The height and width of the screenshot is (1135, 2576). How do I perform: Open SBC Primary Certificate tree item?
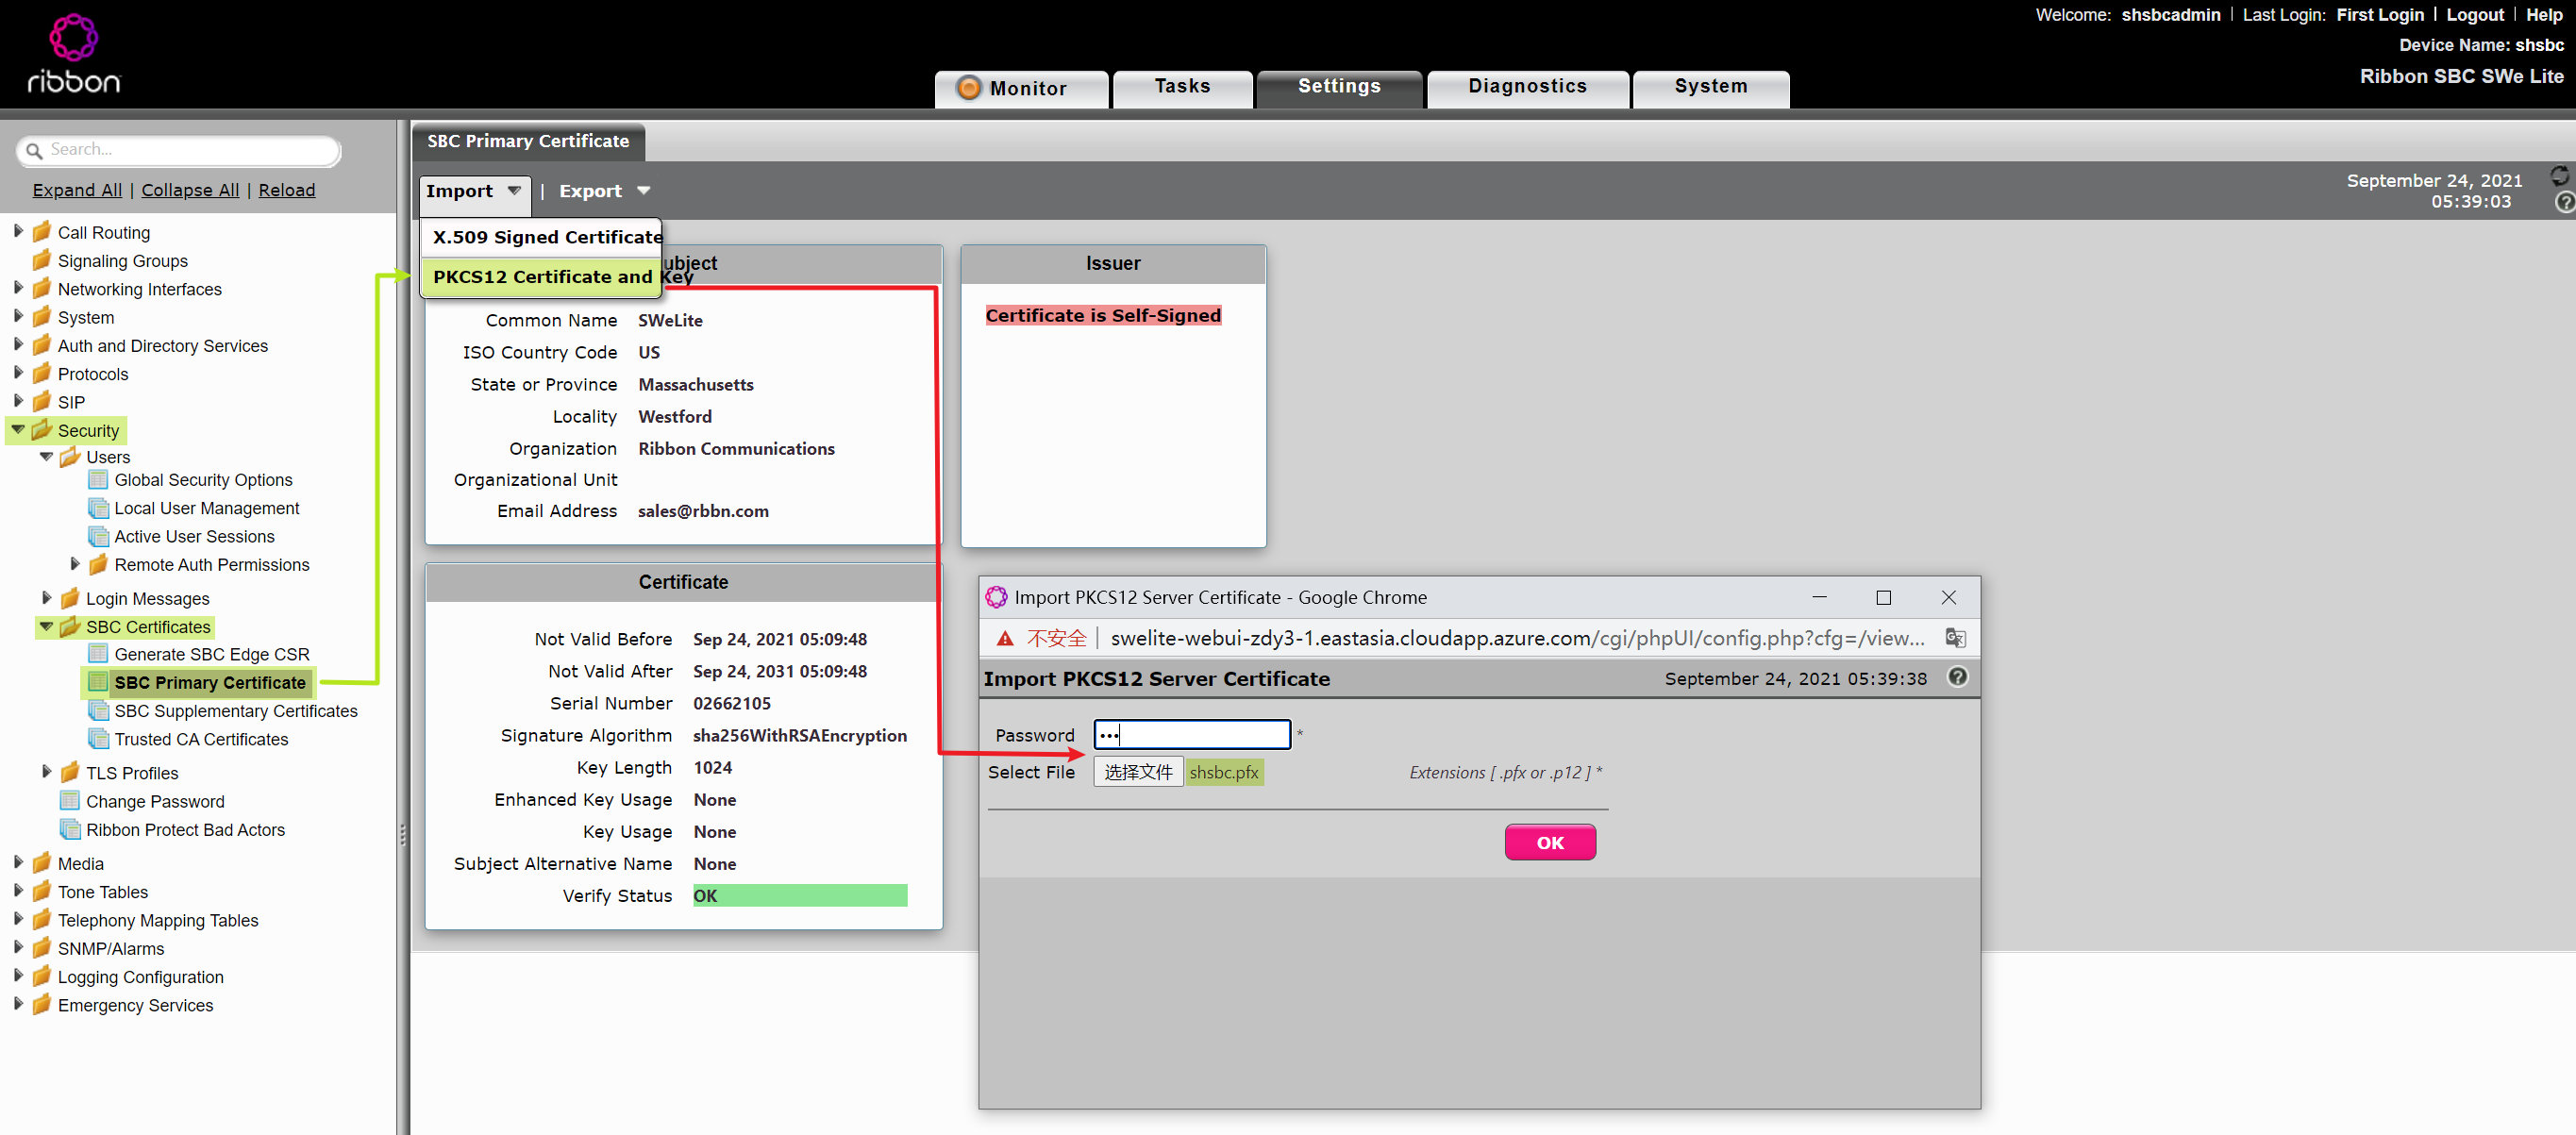[209, 683]
